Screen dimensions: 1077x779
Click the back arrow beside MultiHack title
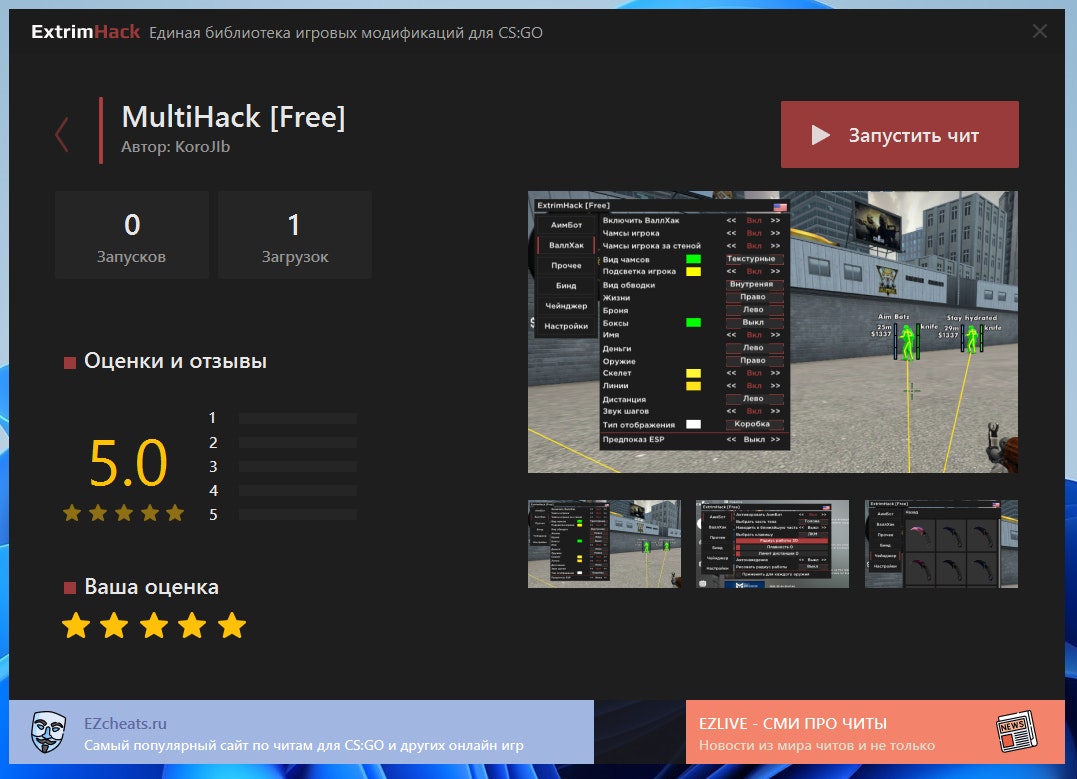62,133
